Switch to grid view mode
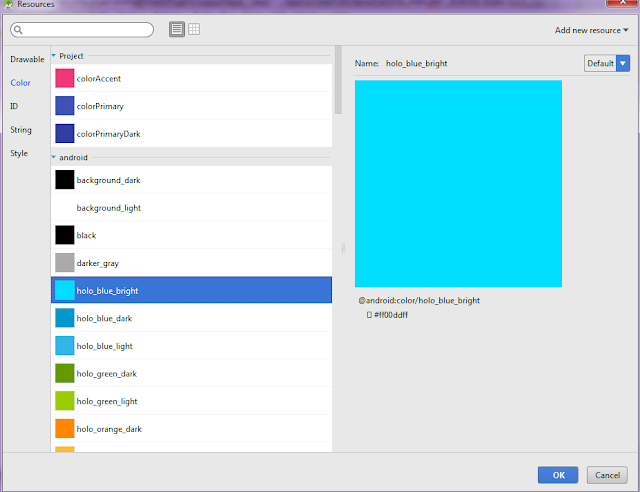640x492 pixels. point(194,29)
